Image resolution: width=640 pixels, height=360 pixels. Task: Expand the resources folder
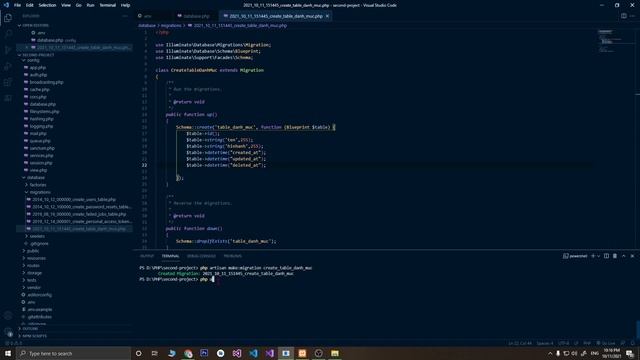tap(36, 258)
